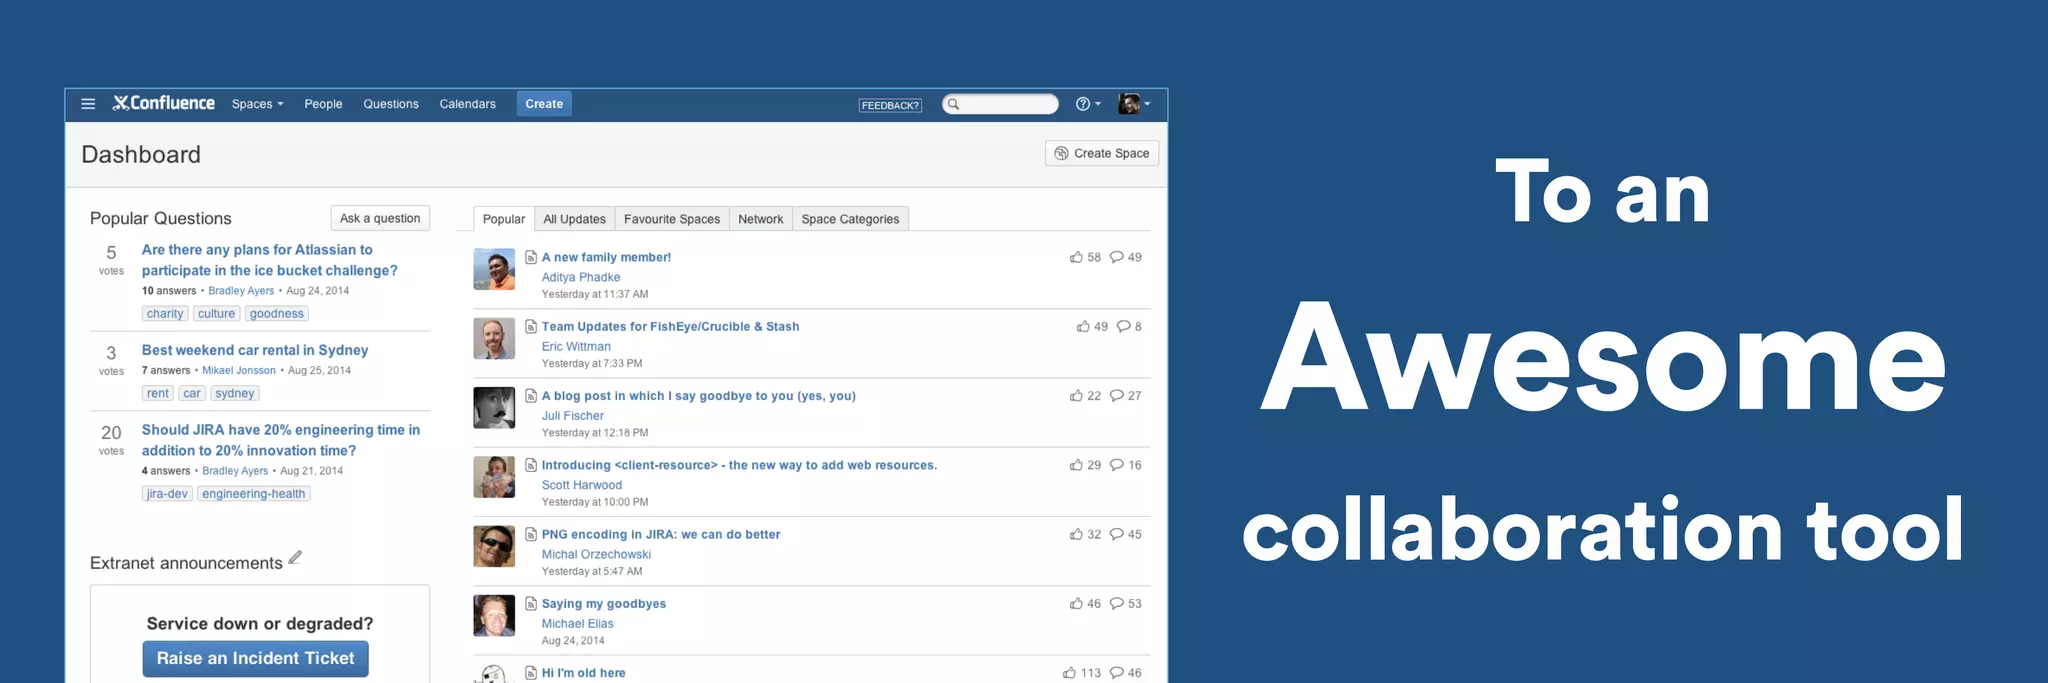Click Raise an Incident Ticket button
Screen dimensions: 2048x683
click(x=255, y=658)
